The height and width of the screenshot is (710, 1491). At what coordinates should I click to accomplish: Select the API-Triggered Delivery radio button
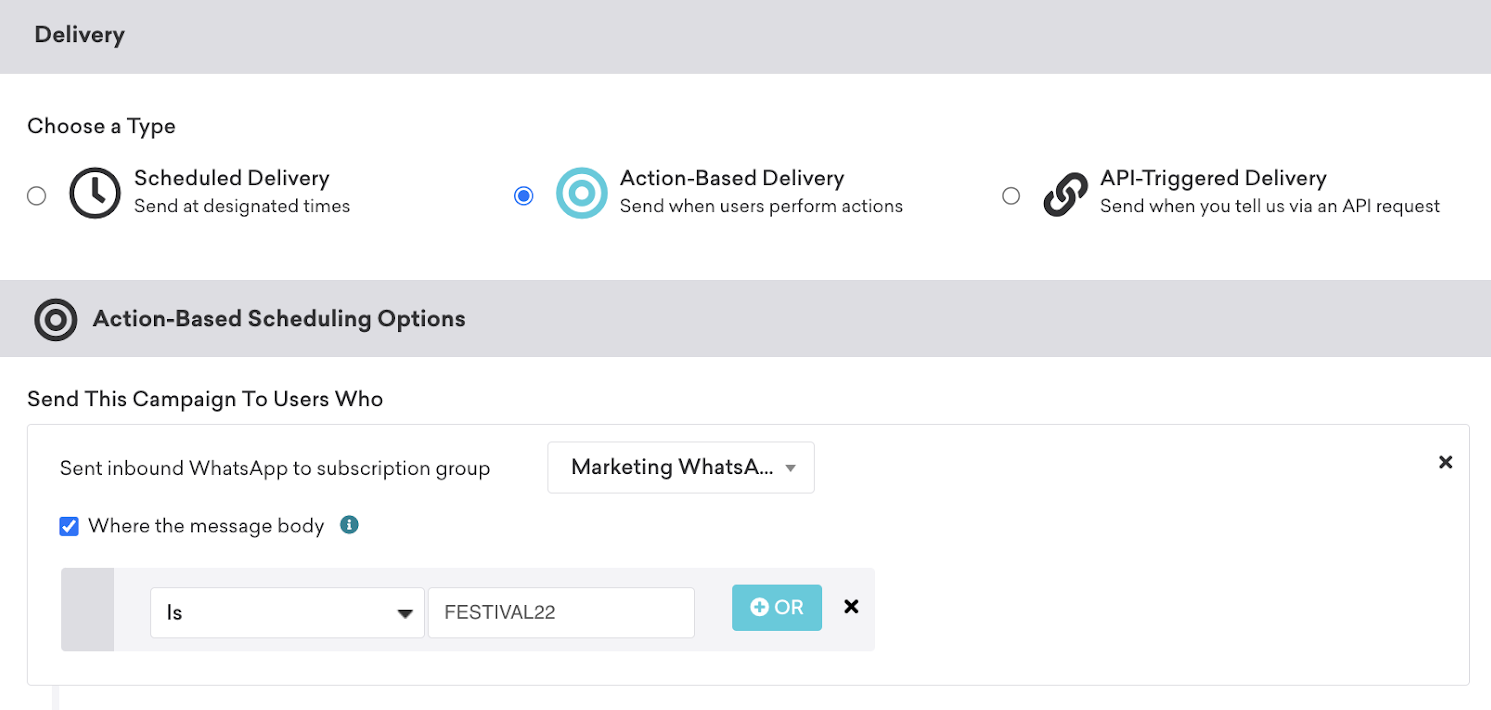coord(1011,196)
